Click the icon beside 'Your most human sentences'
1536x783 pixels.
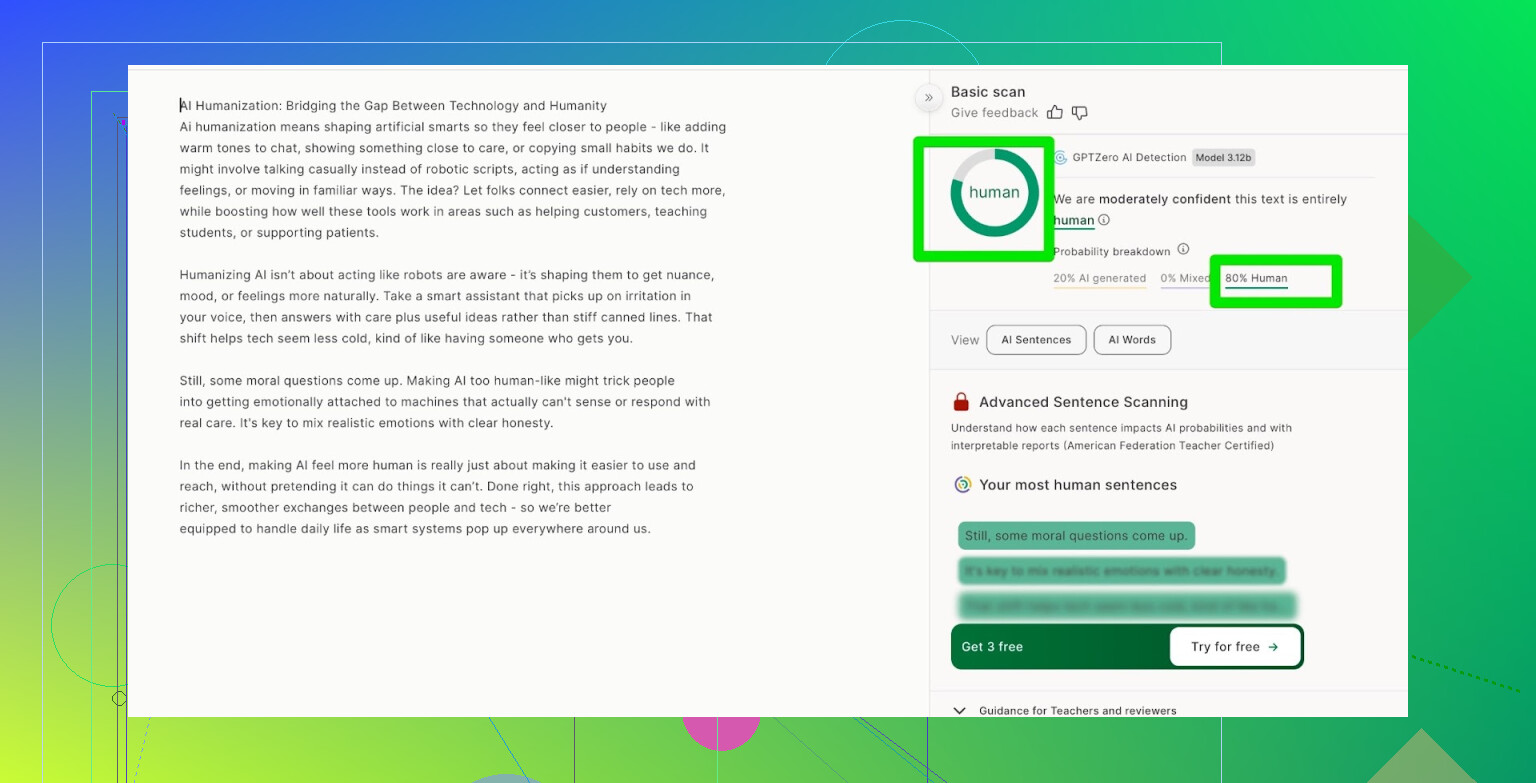(x=963, y=485)
